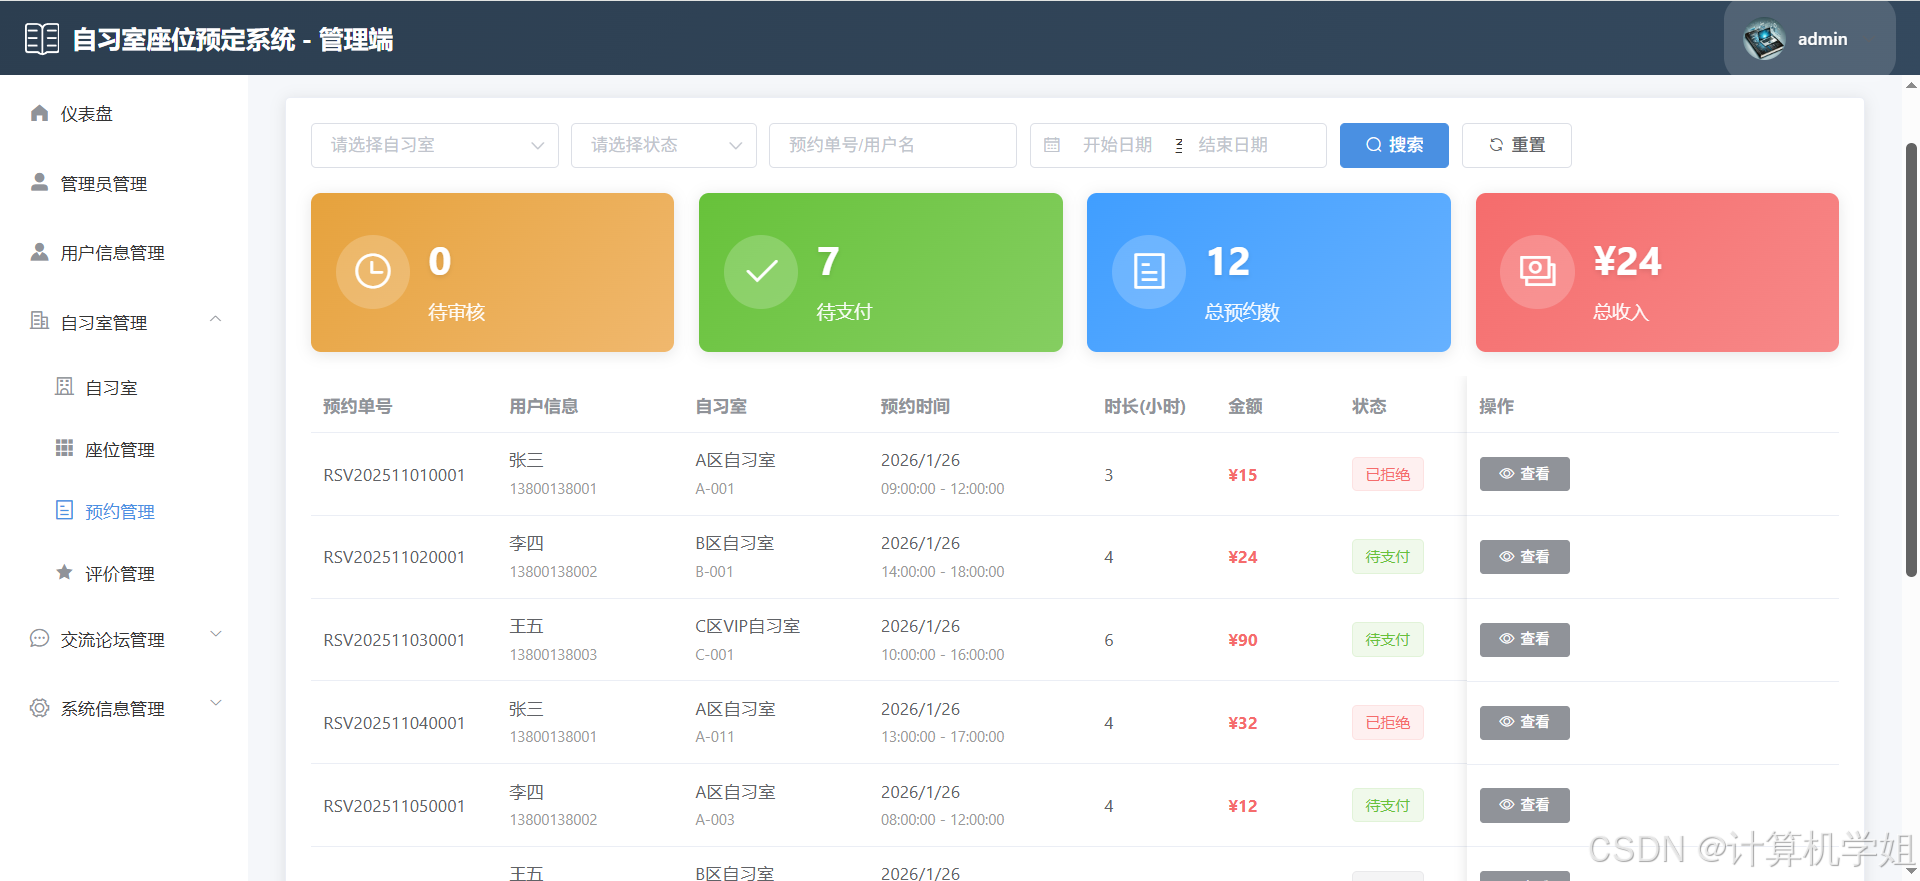
Task: Click the 预约时间 column header
Action: point(915,406)
